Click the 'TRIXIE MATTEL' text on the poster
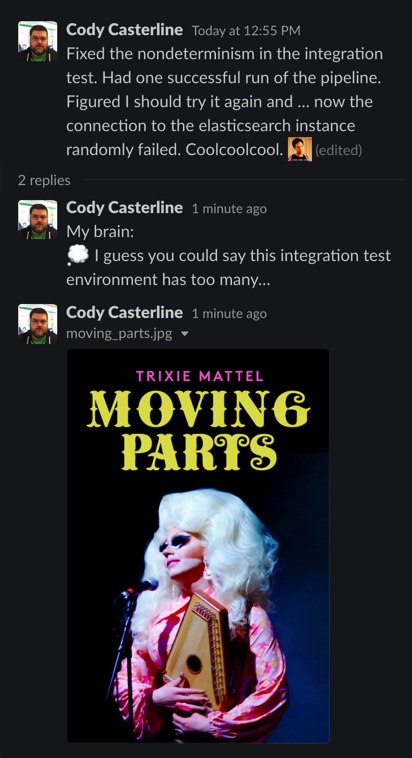 [200, 376]
